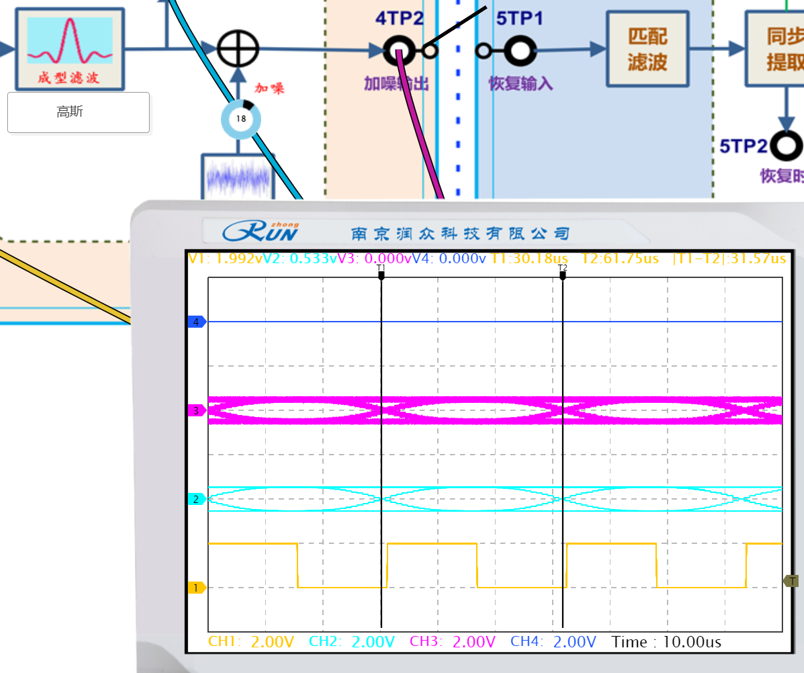Select the 5TP2 test point

788,146
